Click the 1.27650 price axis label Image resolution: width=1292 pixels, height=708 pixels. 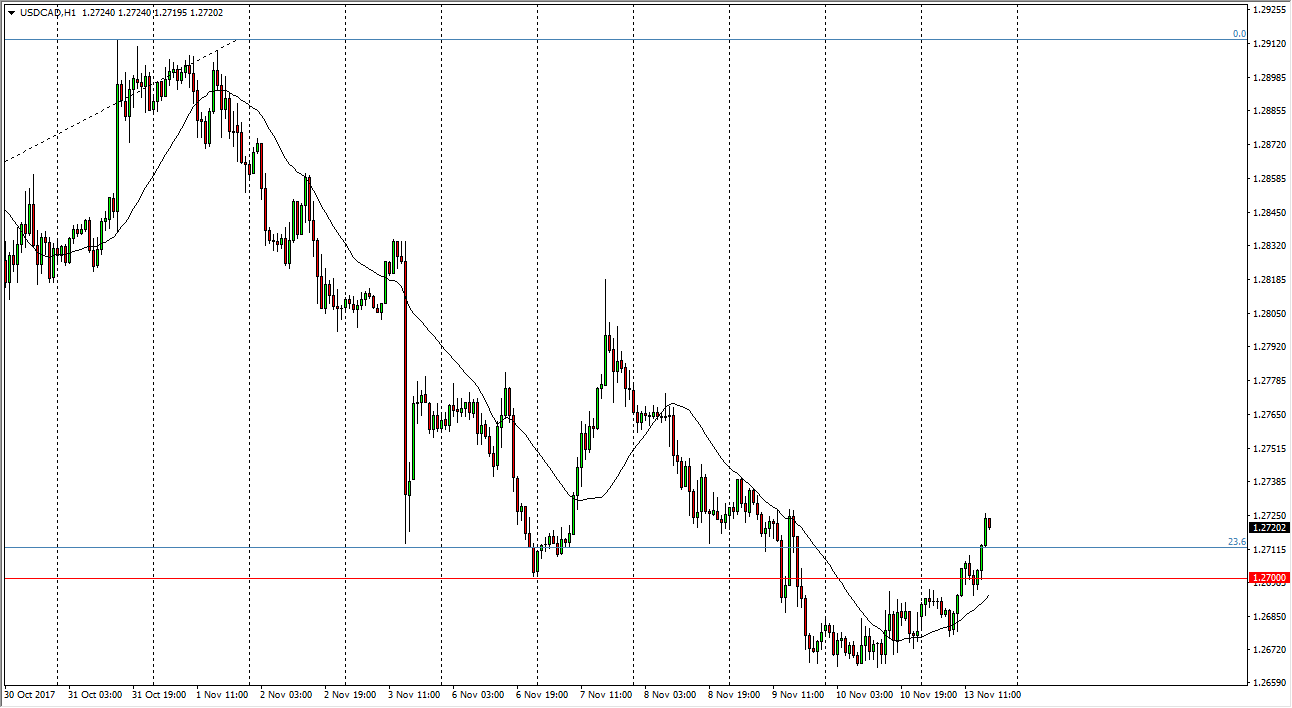[1269, 414]
